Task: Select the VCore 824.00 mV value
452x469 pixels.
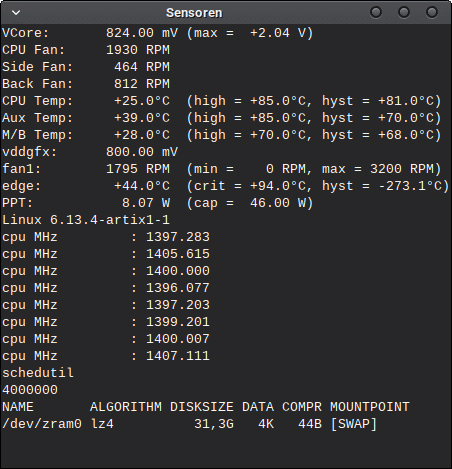Action: 142,33
